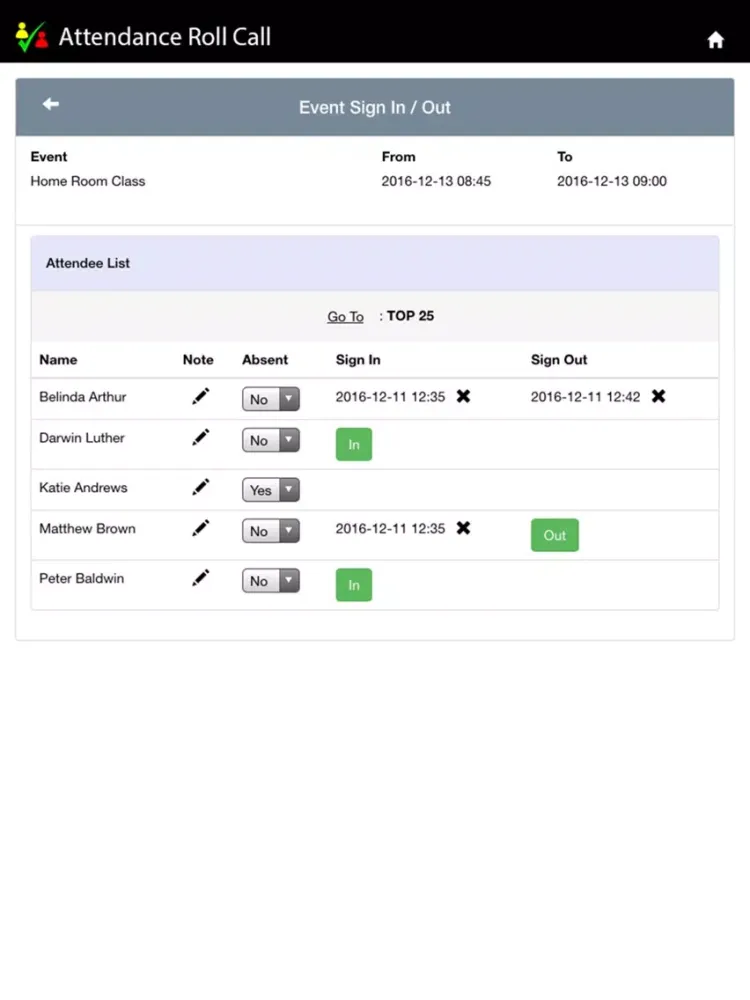Open Darwin Luther's Absent selector
This screenshot has width=750, height=1000.
(x=271, y=440)
